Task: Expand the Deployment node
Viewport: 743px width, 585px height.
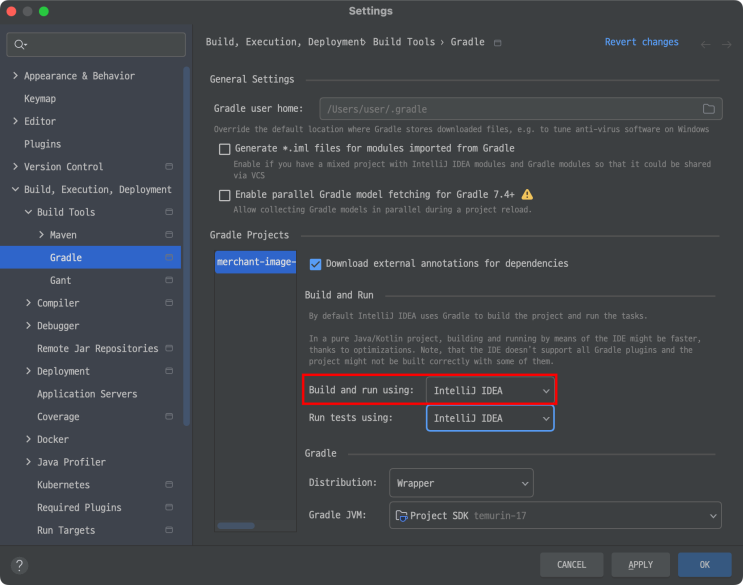Action: tap(28, 371)
